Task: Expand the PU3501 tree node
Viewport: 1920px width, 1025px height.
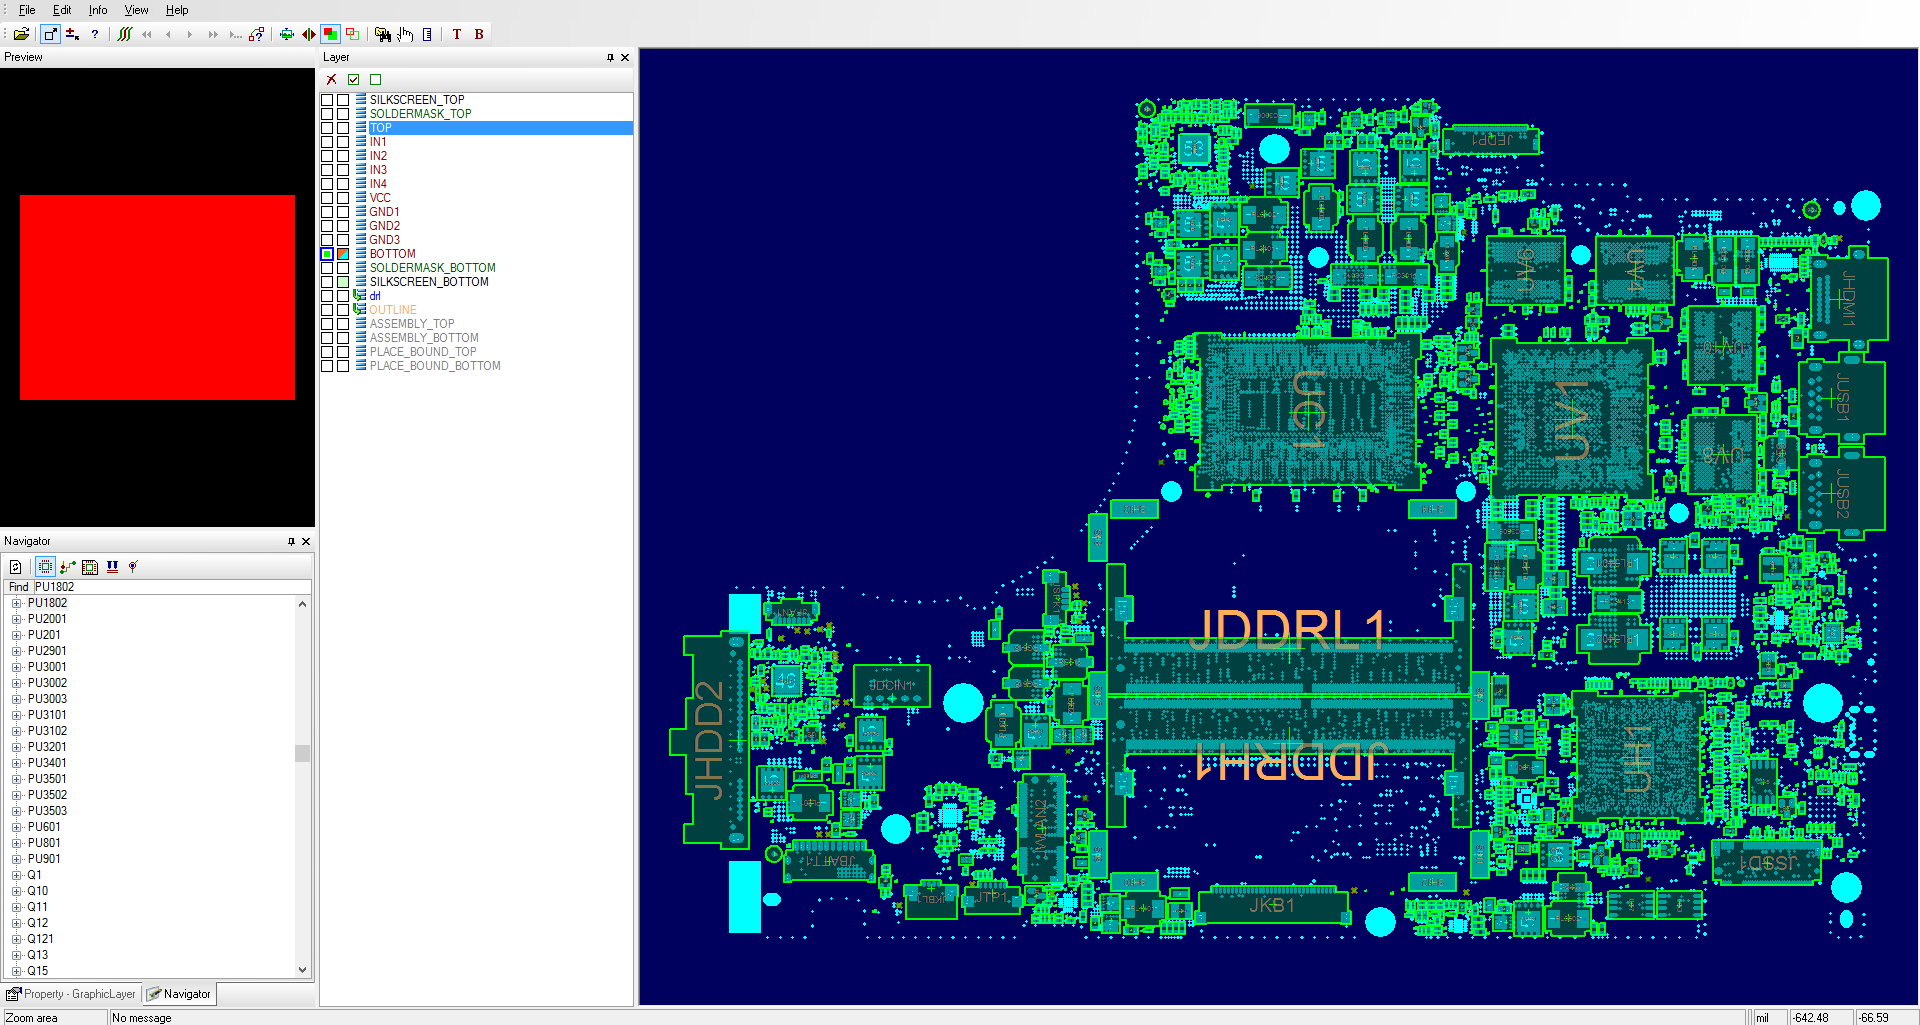Action: point(16,779)
